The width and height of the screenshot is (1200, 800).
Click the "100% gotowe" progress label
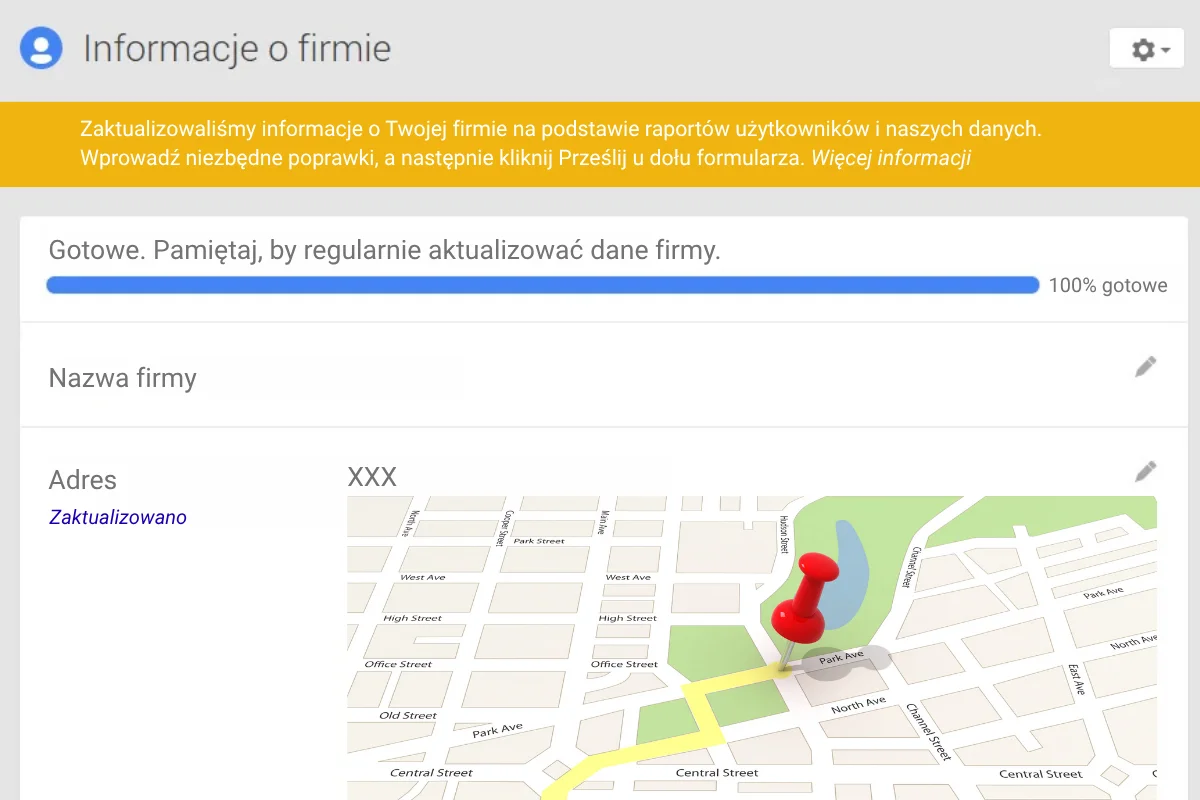tap(1107, 286)
